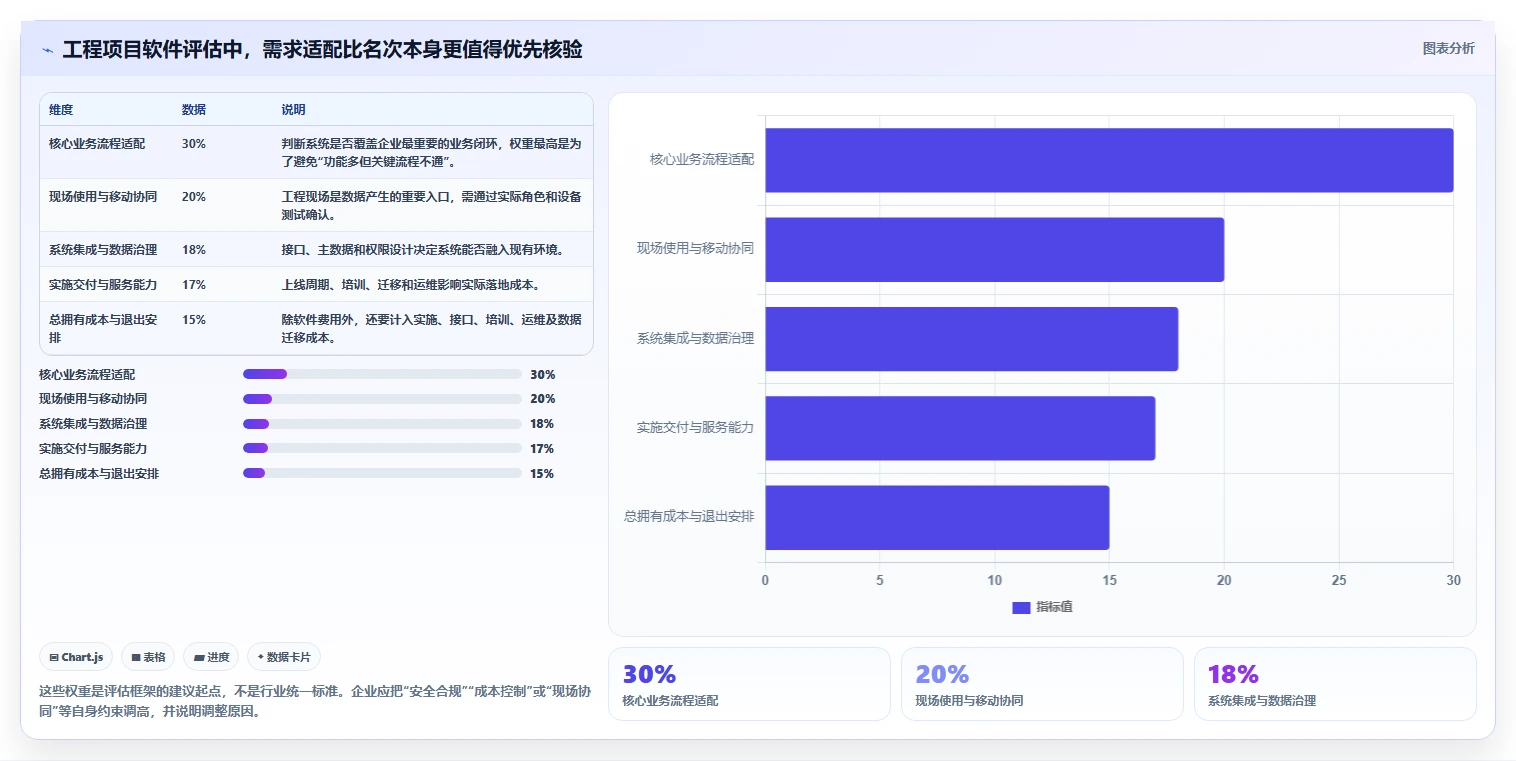Click the 说明 column header

tap(293, 110)
